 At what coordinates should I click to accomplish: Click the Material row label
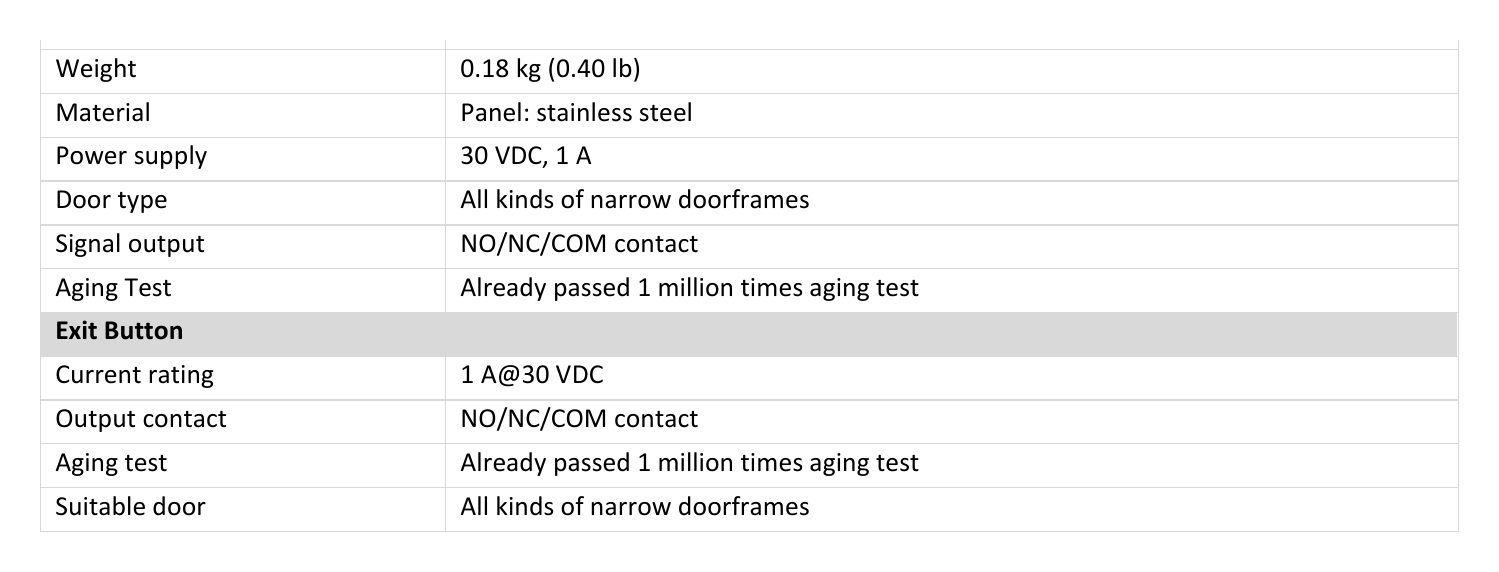[103, 113]
